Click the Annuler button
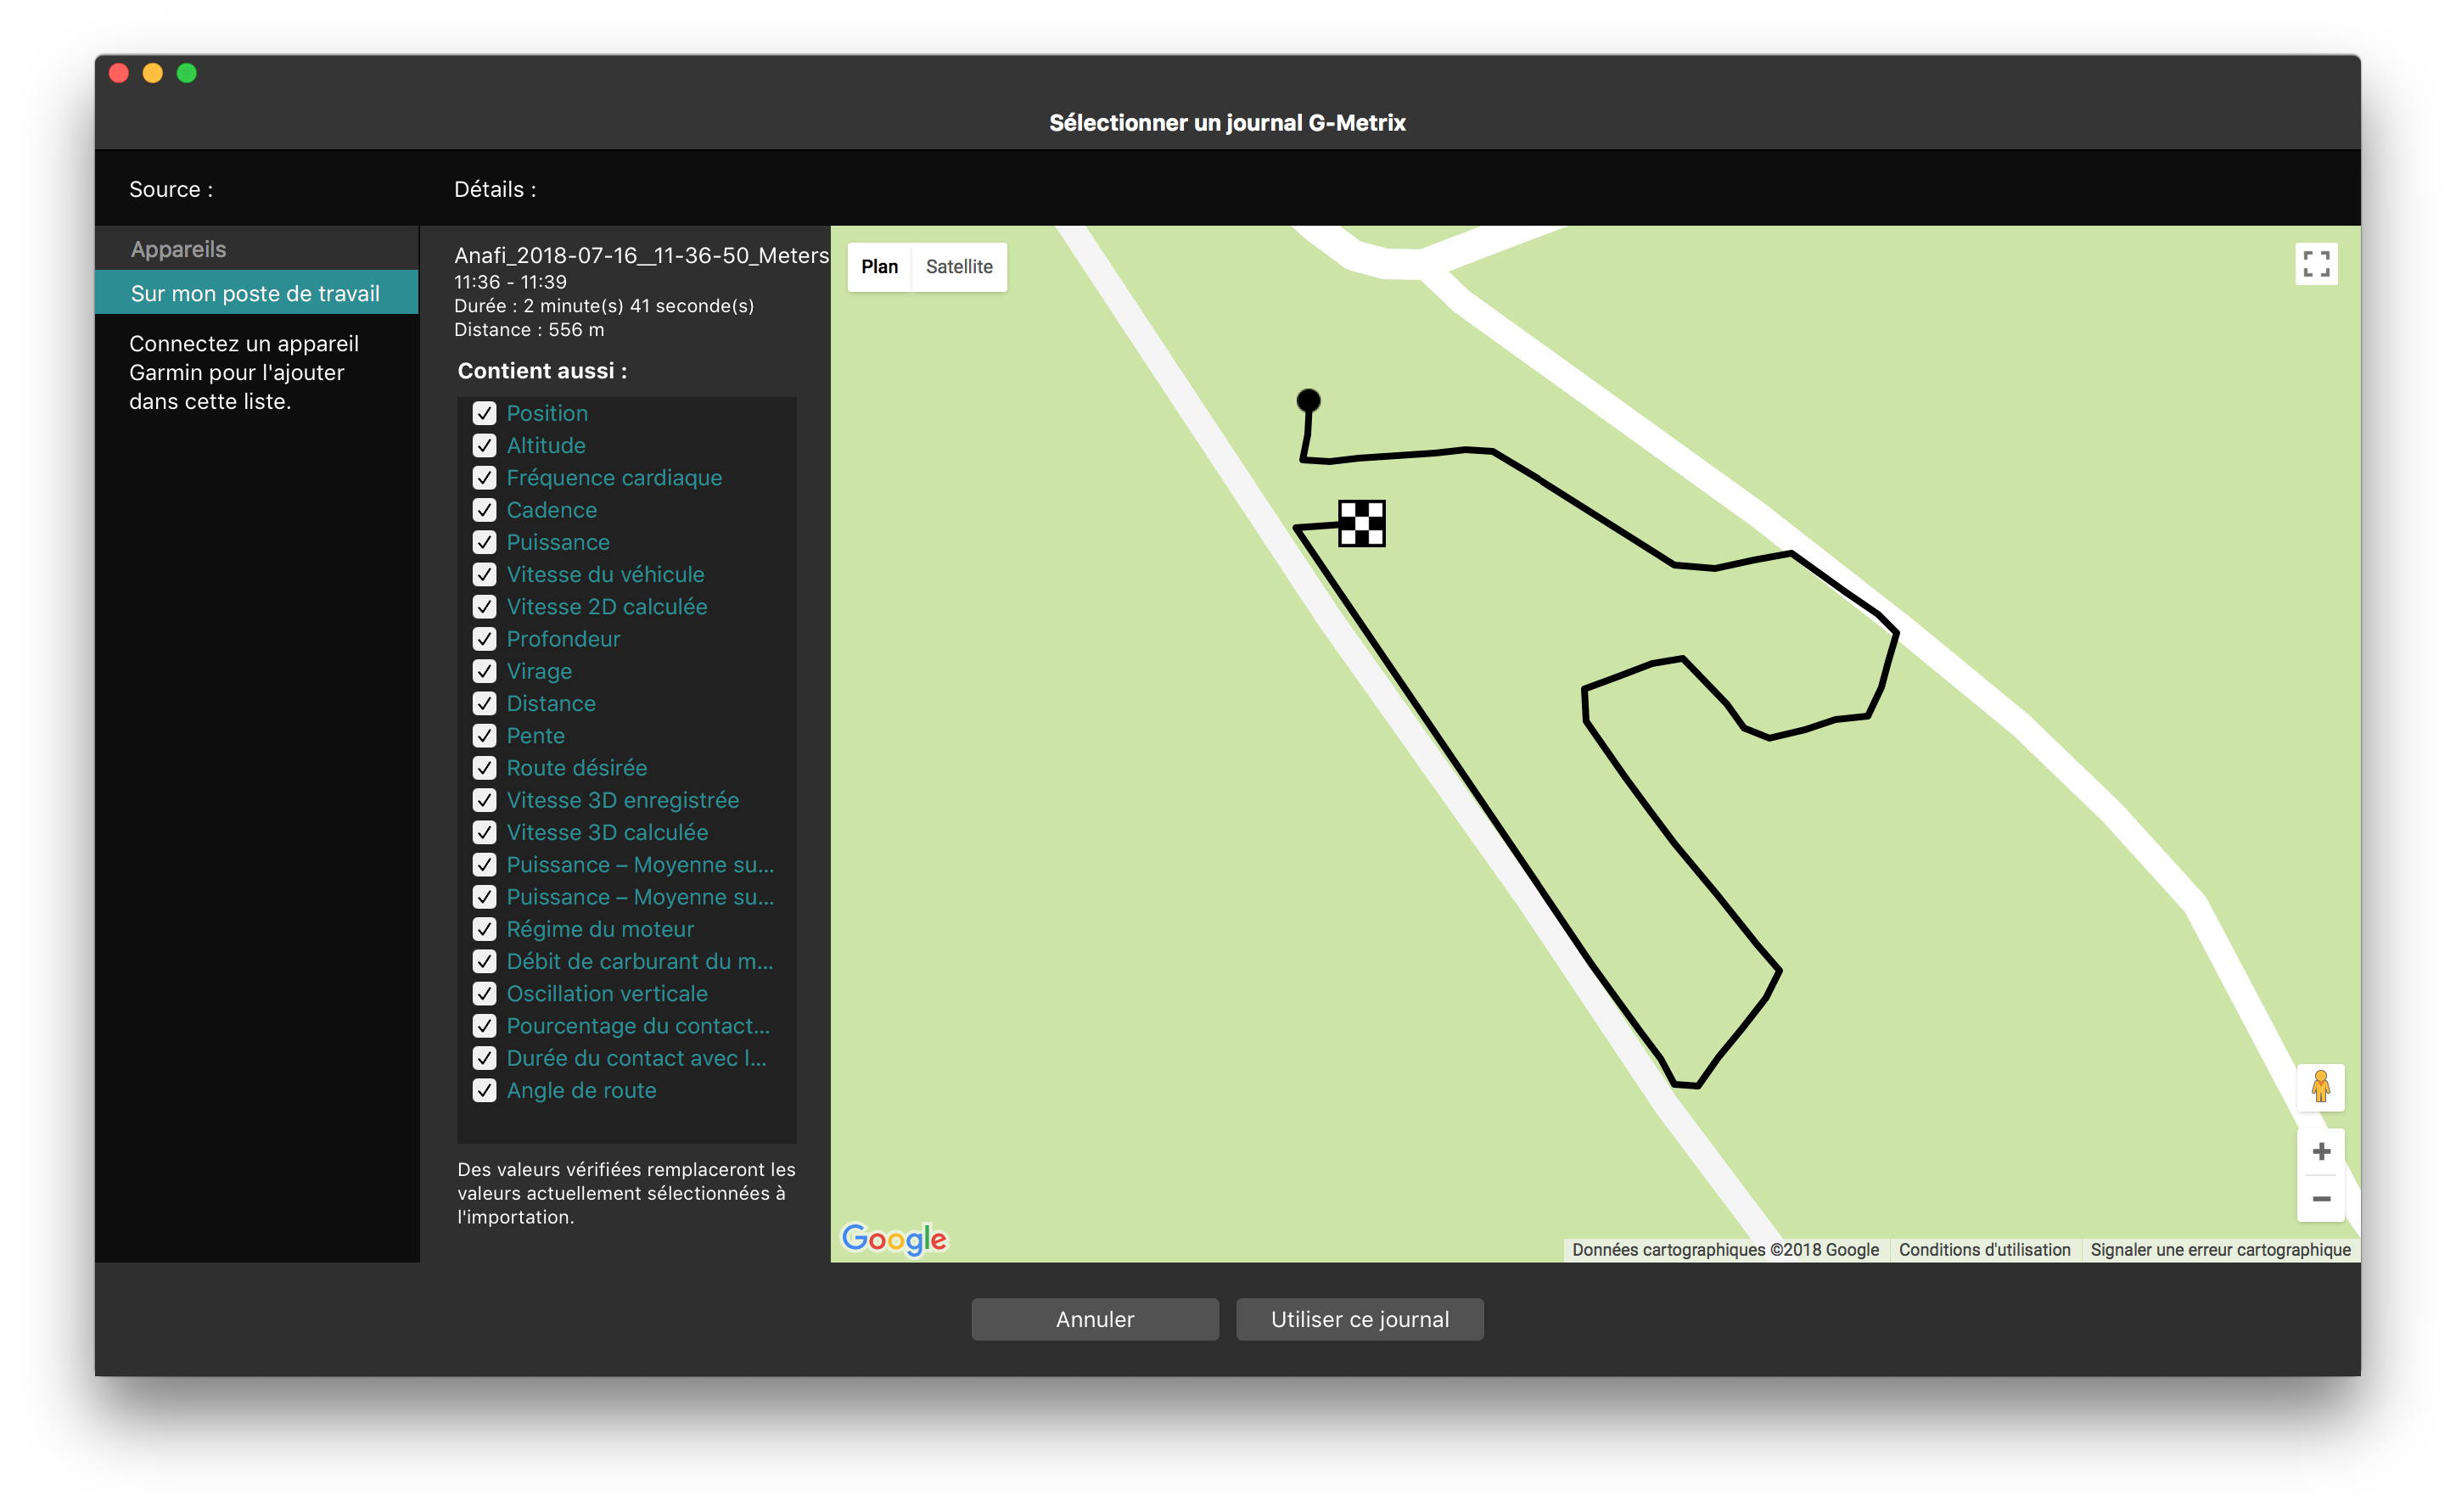The width and height of the screenshot is (2456, 1512). click(x=1094, y=1319)
